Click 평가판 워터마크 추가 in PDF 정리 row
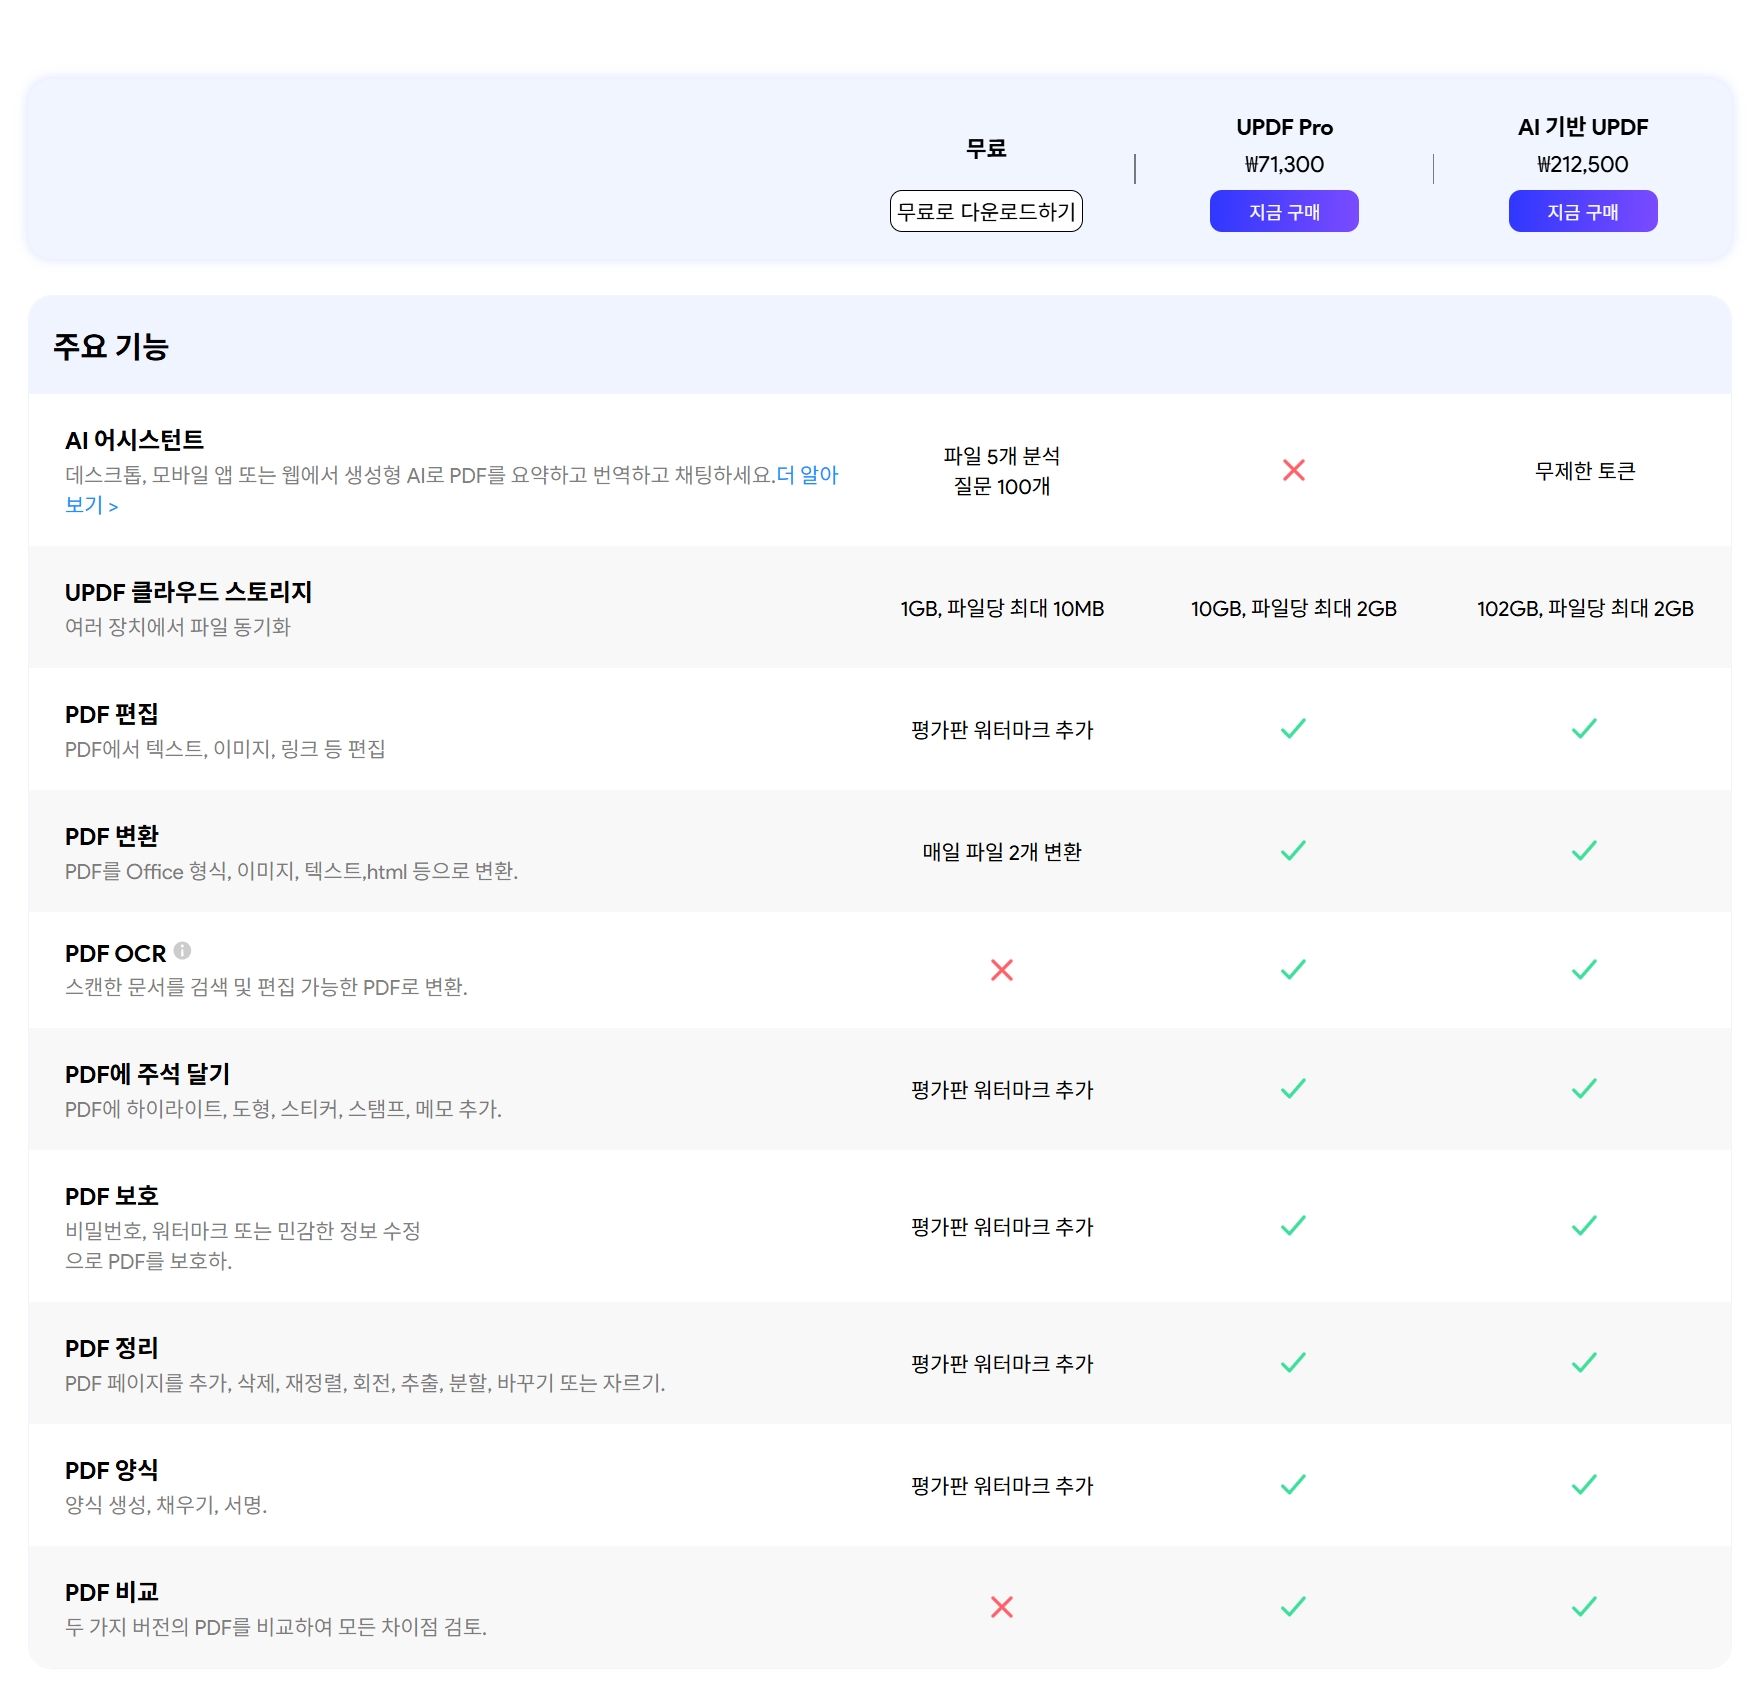 pos(1002,1364)
